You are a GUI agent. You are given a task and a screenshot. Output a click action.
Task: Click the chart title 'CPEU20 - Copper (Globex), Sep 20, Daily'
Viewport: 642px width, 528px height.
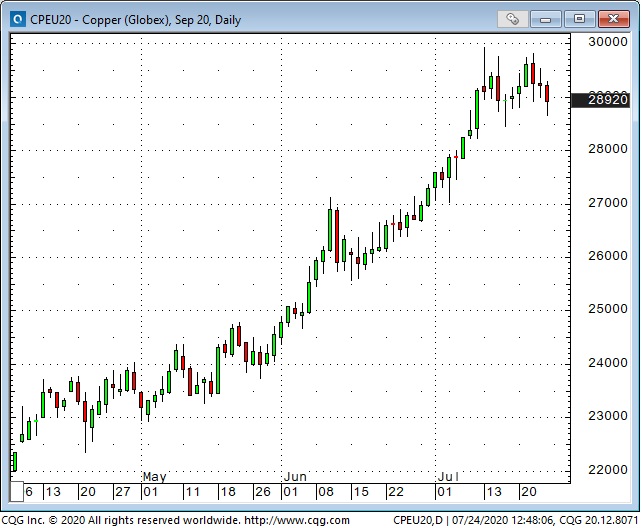[x=136, y=20]
